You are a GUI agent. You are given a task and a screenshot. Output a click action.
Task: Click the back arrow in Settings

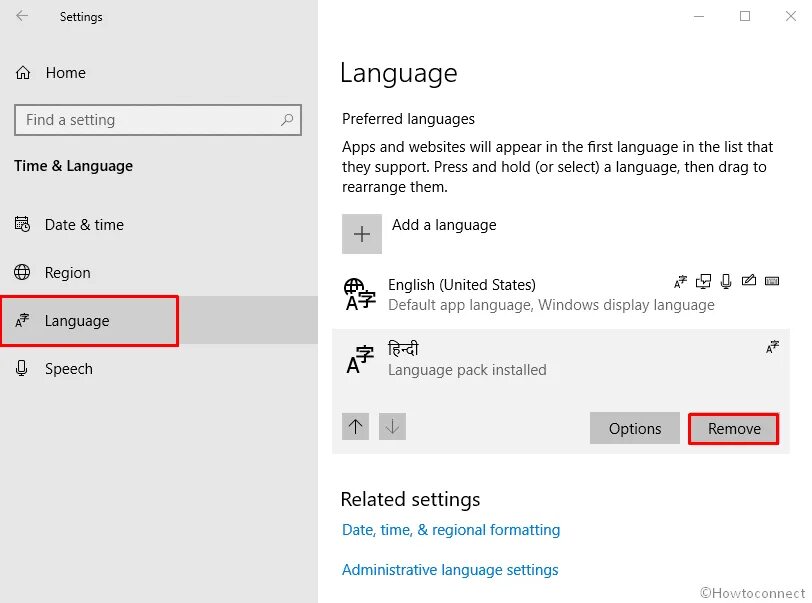point(22,17)
